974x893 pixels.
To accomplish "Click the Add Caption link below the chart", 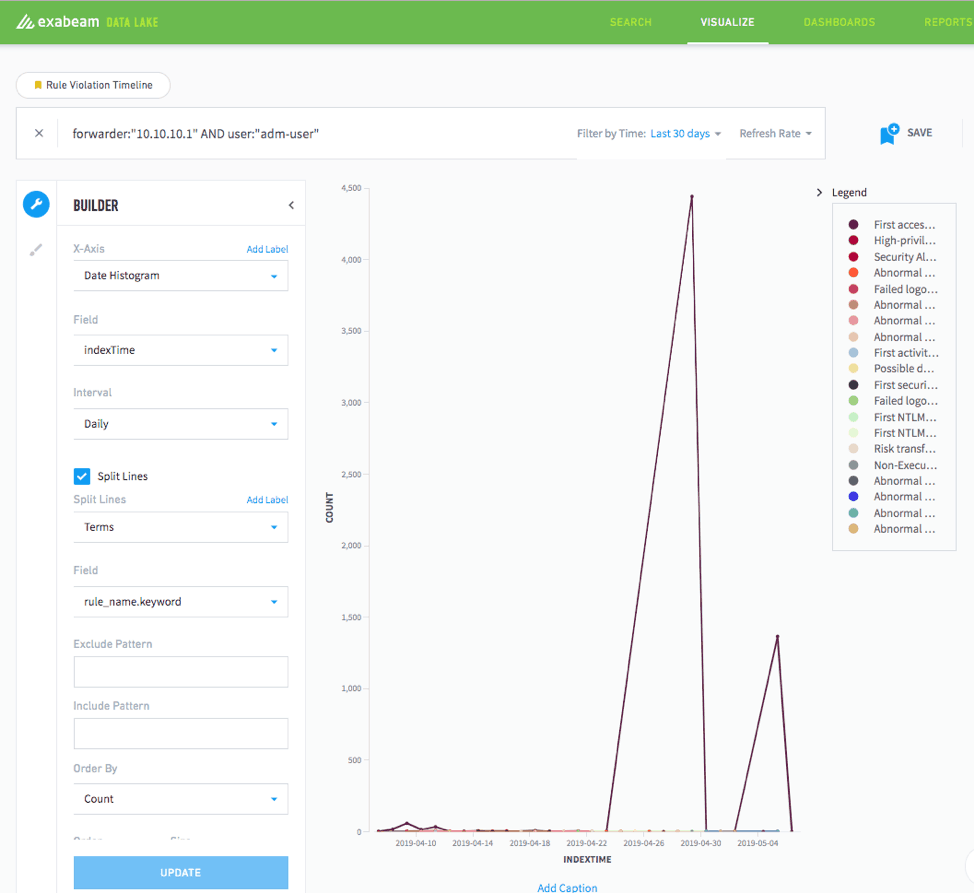I will coord(567,887).
